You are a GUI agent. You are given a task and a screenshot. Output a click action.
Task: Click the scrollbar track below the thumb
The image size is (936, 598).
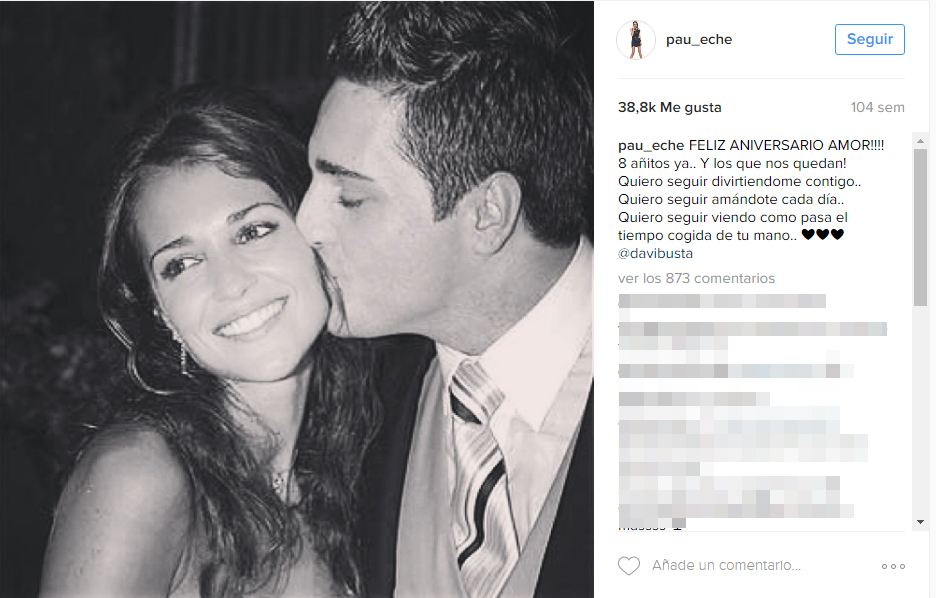click(x=920, y=411)
